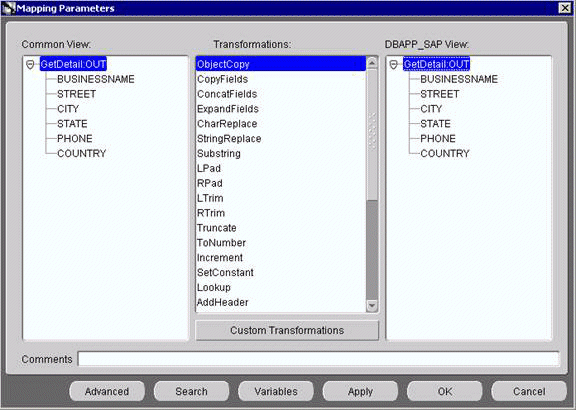
Task: Collapse GetDetail:OUT node in Common View
Action: point(30,65)
